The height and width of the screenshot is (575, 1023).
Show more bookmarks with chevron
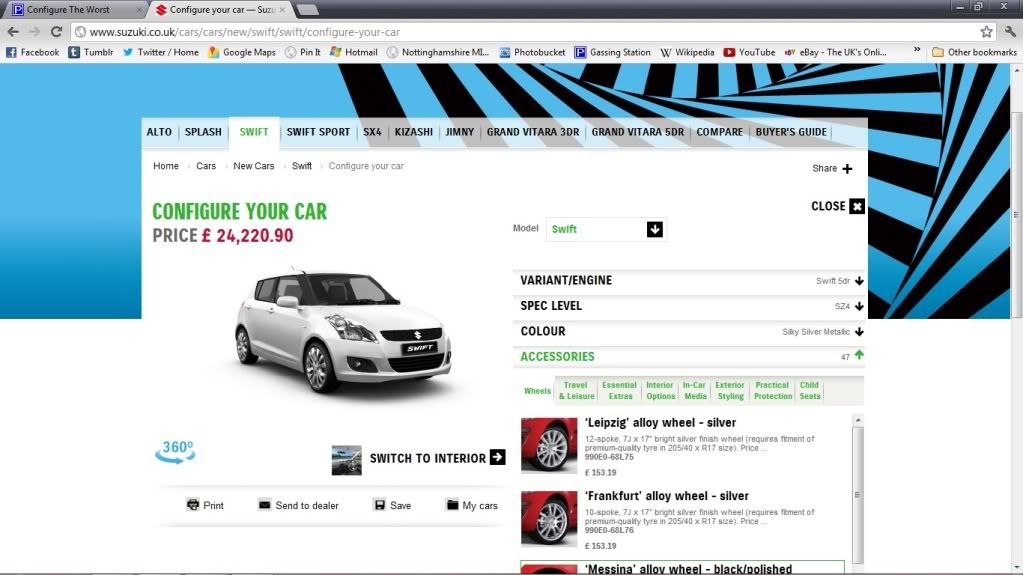(x=917, y=50)
